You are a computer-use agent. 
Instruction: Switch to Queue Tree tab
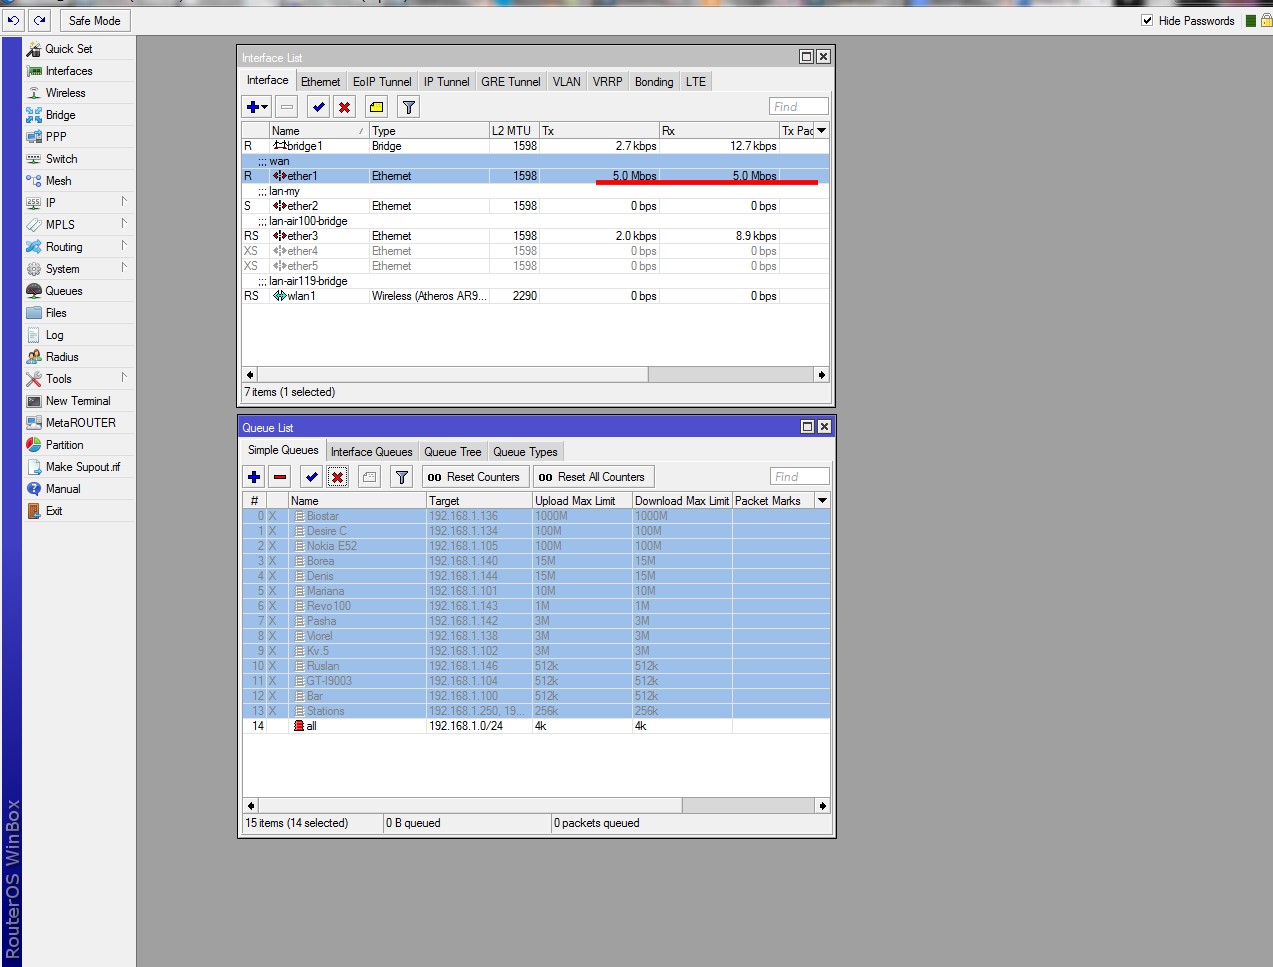(452, 452)
